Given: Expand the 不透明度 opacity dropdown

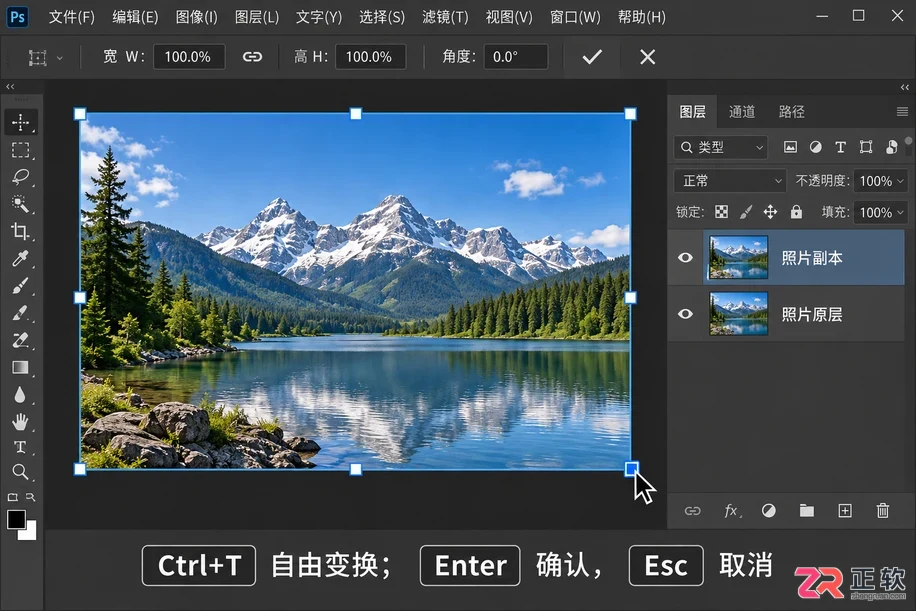Looking at the screenshot, I should click(x=900, y=181).
